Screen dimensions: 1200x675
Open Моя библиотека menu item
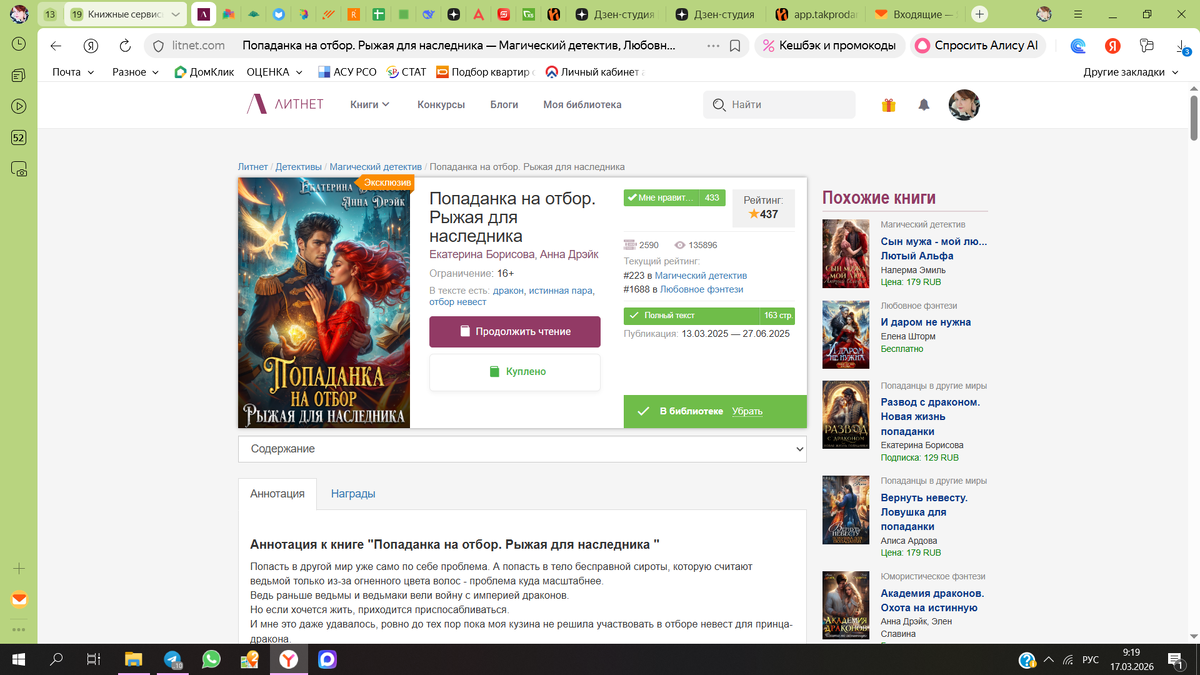[x=582, y=105]
